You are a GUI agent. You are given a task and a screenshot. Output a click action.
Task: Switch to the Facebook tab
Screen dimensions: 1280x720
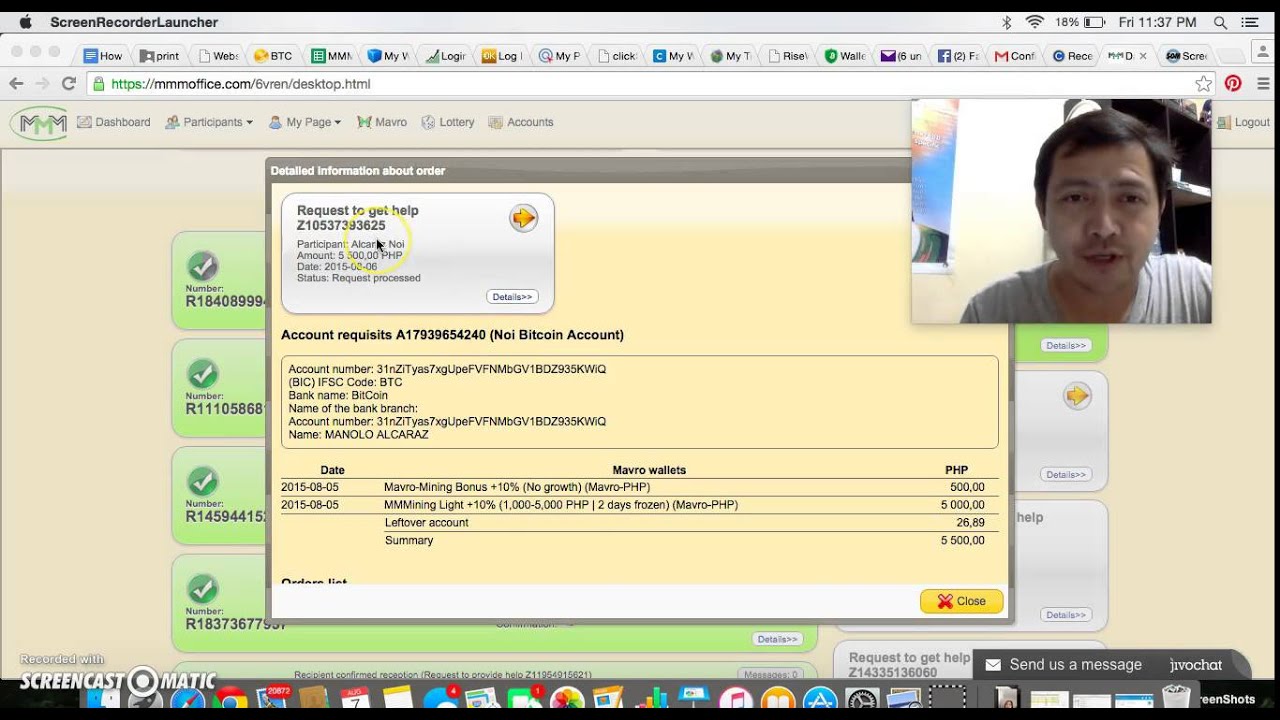coord(958,56)
